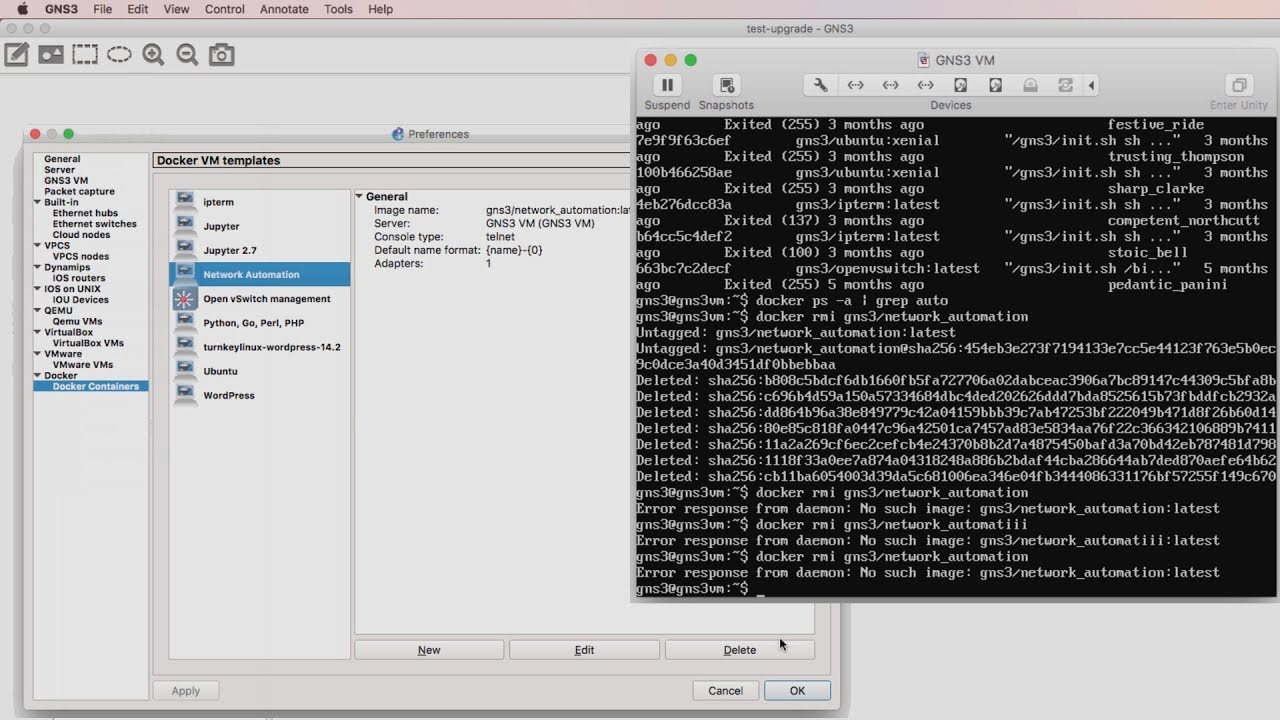Image resolution: width=1280 pixels, height=720 pixels.
Task: Click the add note icon in GNS3 toolbar
Action: 17,54
